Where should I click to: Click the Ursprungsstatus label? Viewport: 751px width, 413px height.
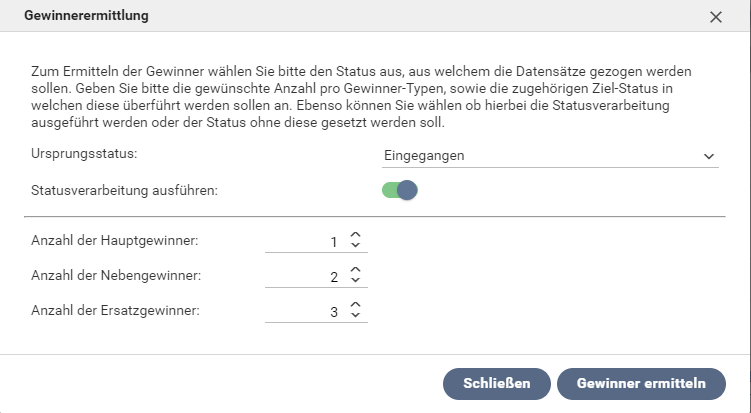[84, 155]
